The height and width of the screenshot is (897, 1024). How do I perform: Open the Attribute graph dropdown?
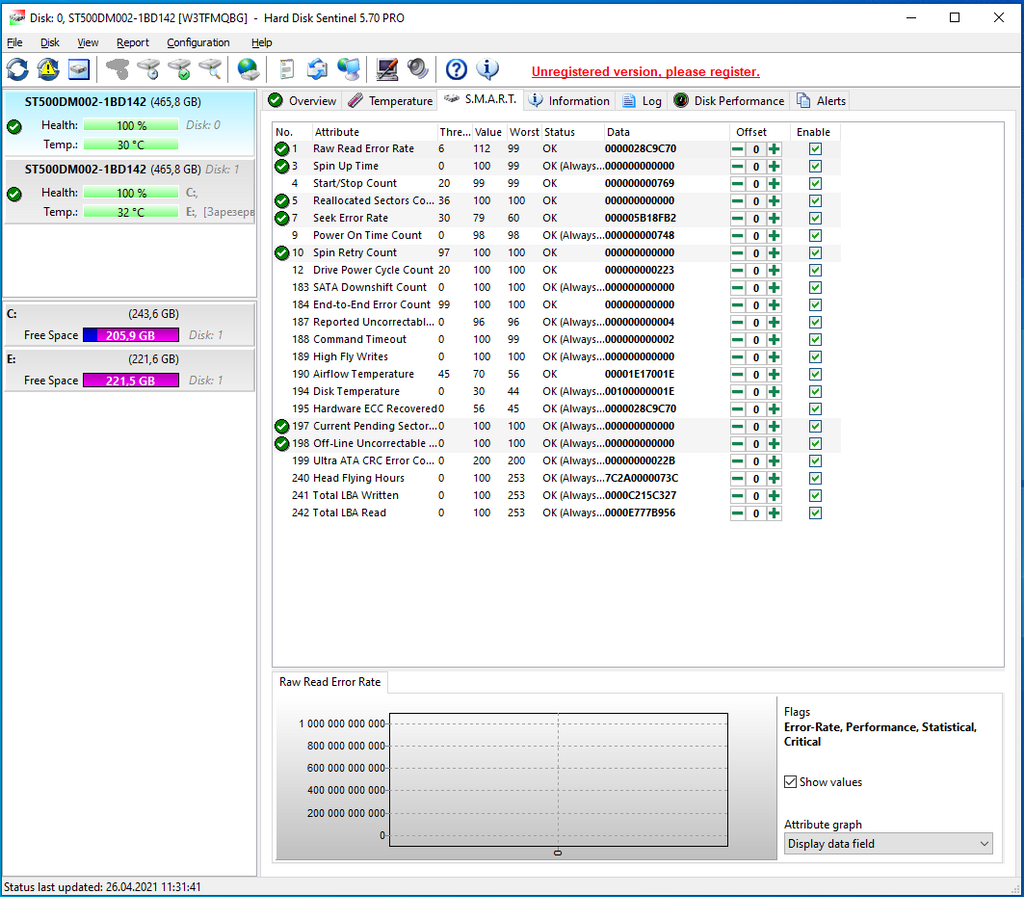888,844
